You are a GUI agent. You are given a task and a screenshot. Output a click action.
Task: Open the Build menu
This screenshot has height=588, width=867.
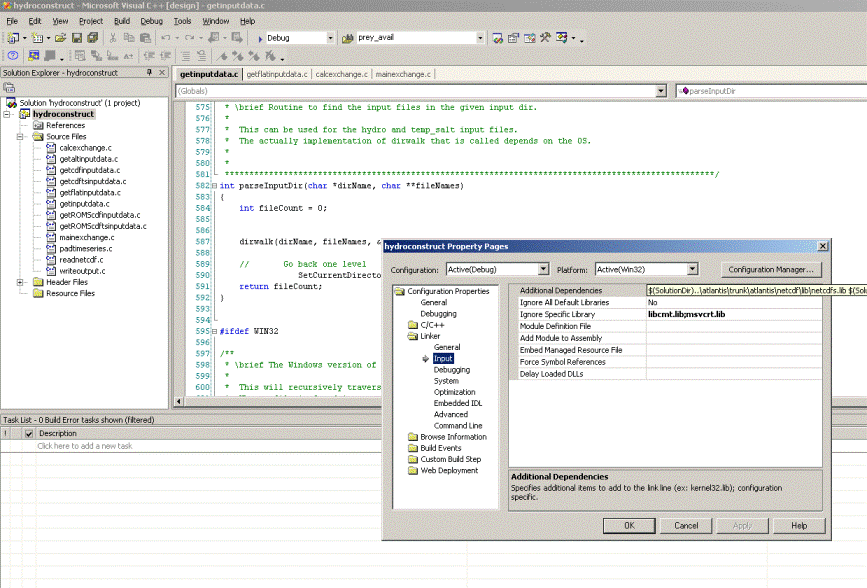pyautogui.click(x=121, y=20)
